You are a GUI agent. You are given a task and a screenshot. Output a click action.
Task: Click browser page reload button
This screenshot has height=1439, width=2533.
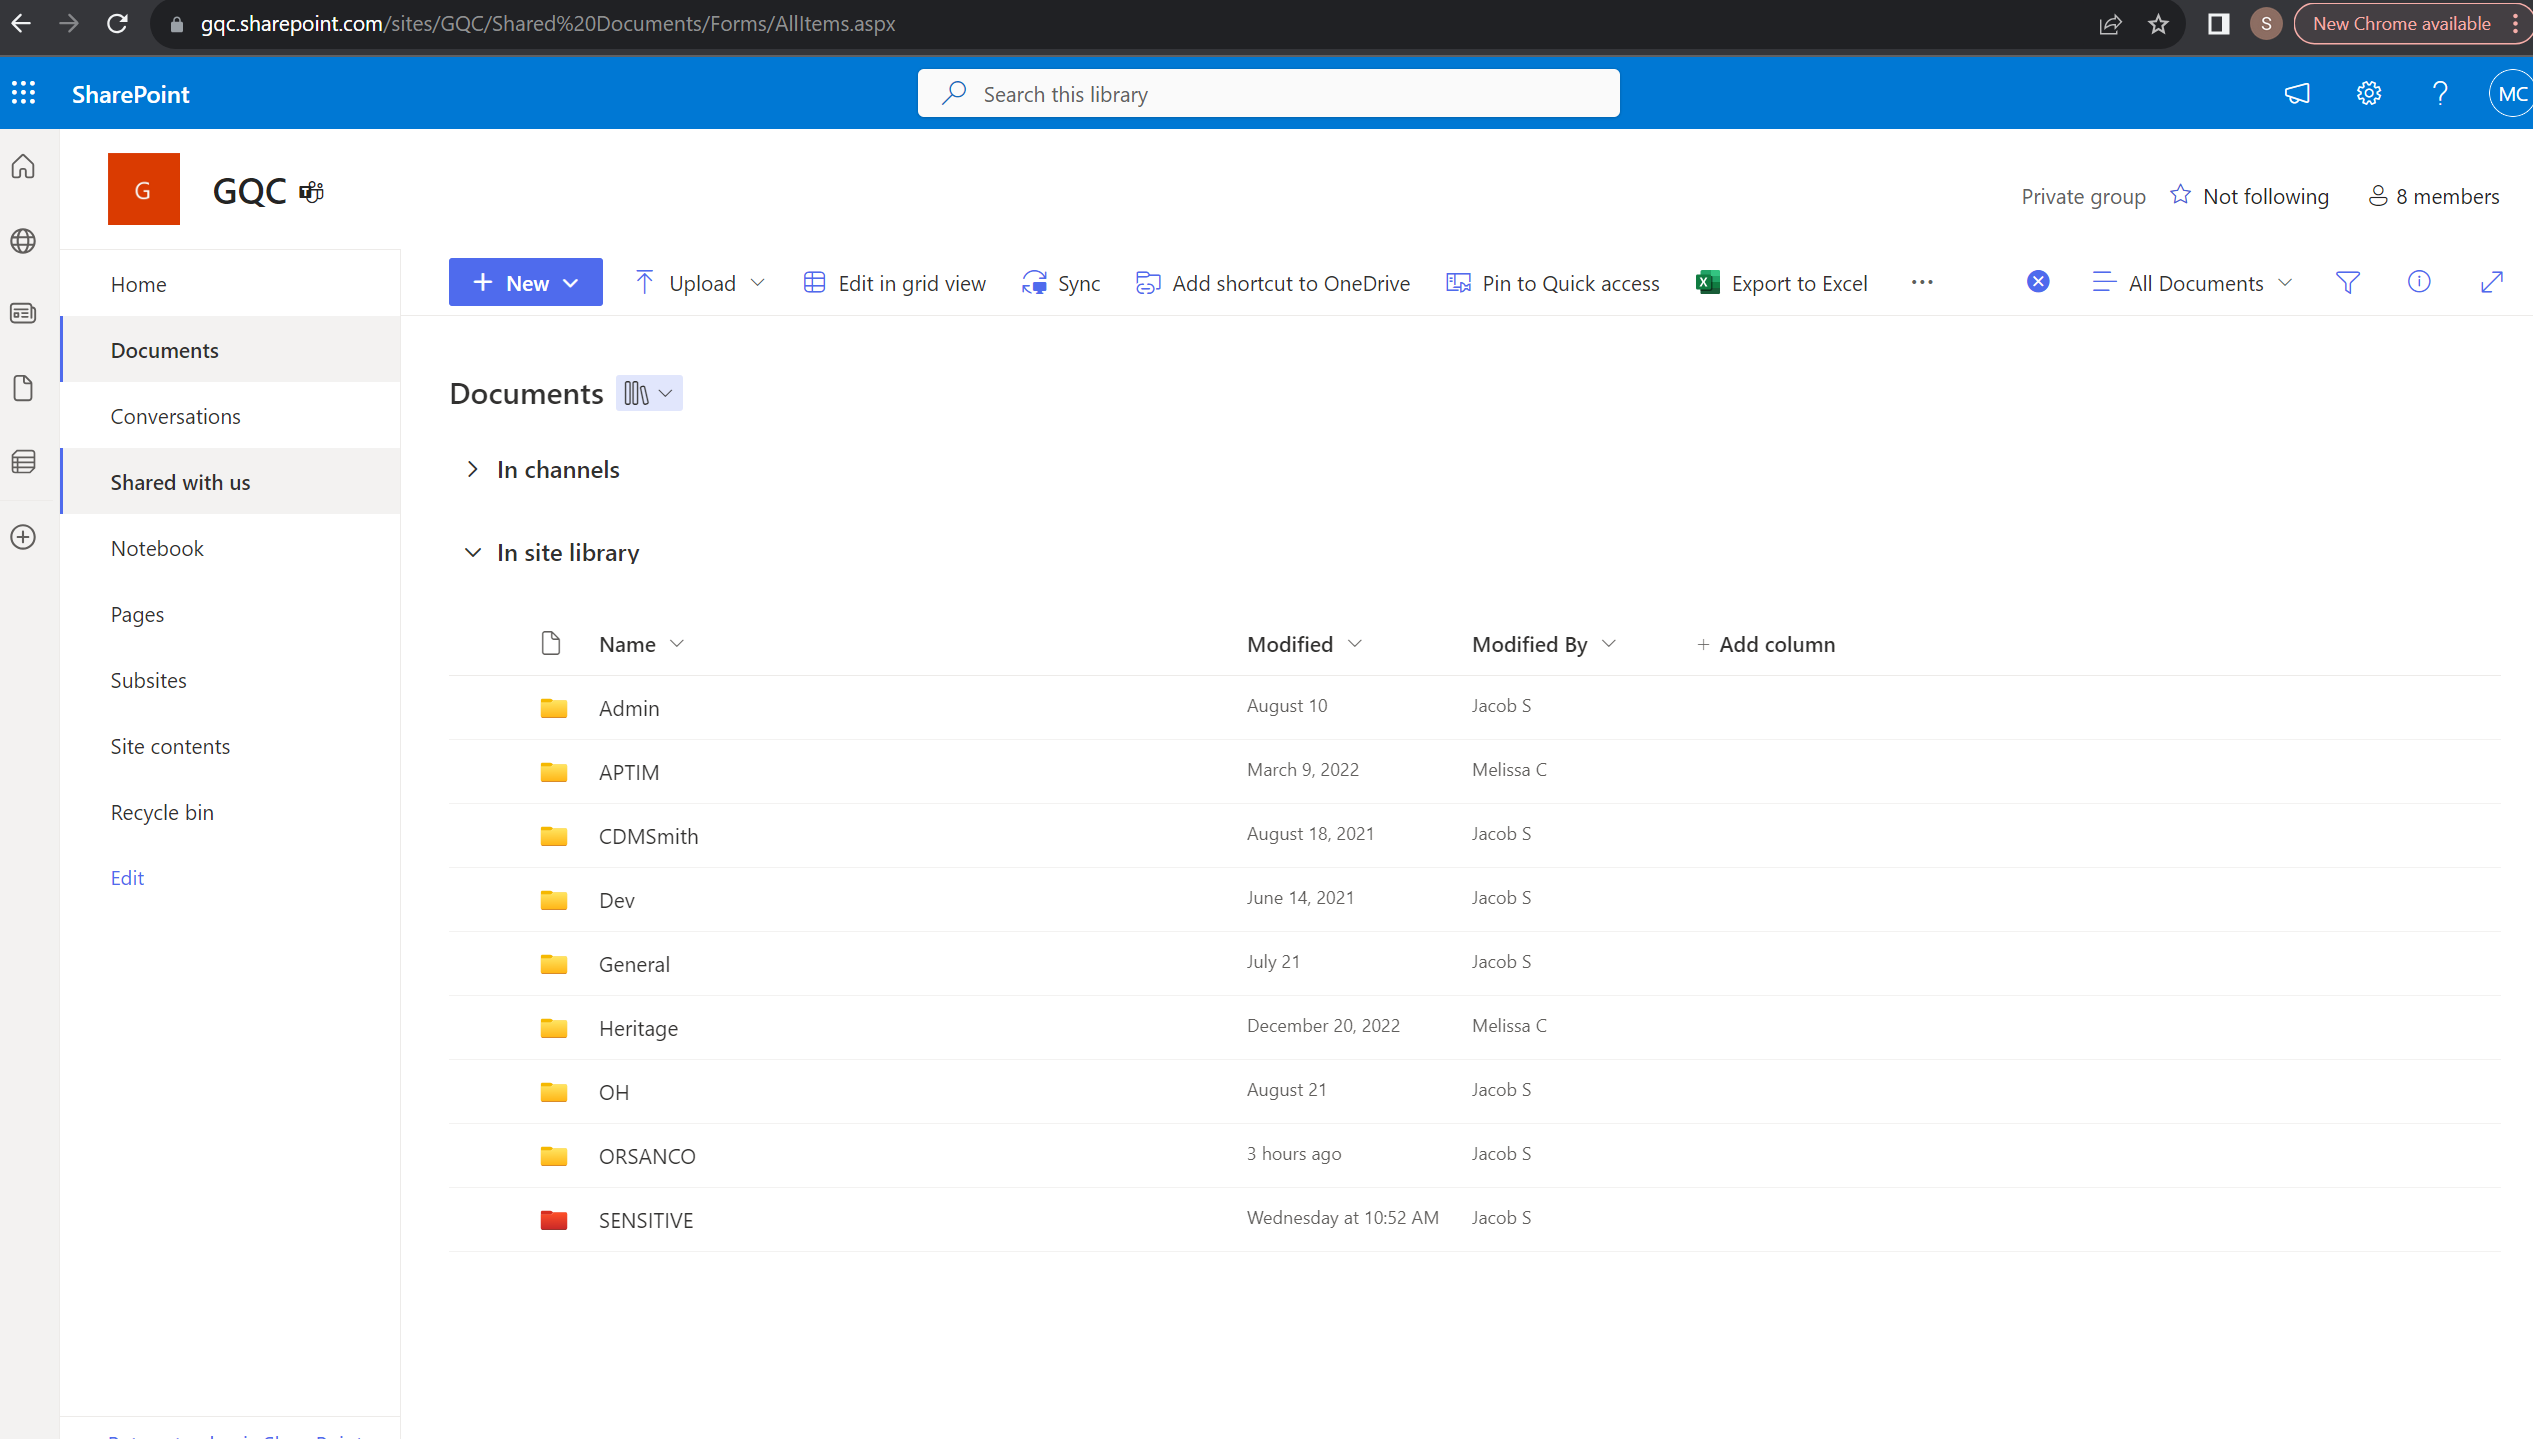click(117, 23)
